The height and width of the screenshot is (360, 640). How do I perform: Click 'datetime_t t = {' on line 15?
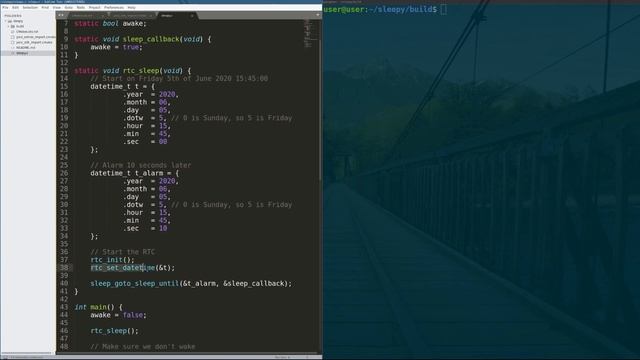tap(122, 87)
